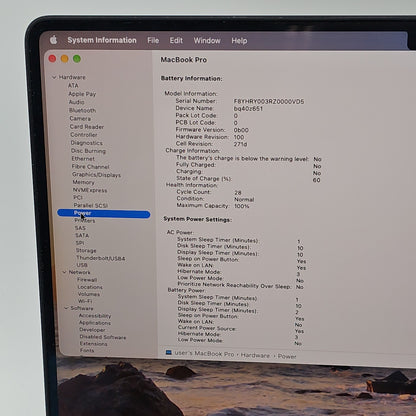Select Applications under Software
Screen dimensions: 416x416
pyautogui.click(x=95, y=323)
